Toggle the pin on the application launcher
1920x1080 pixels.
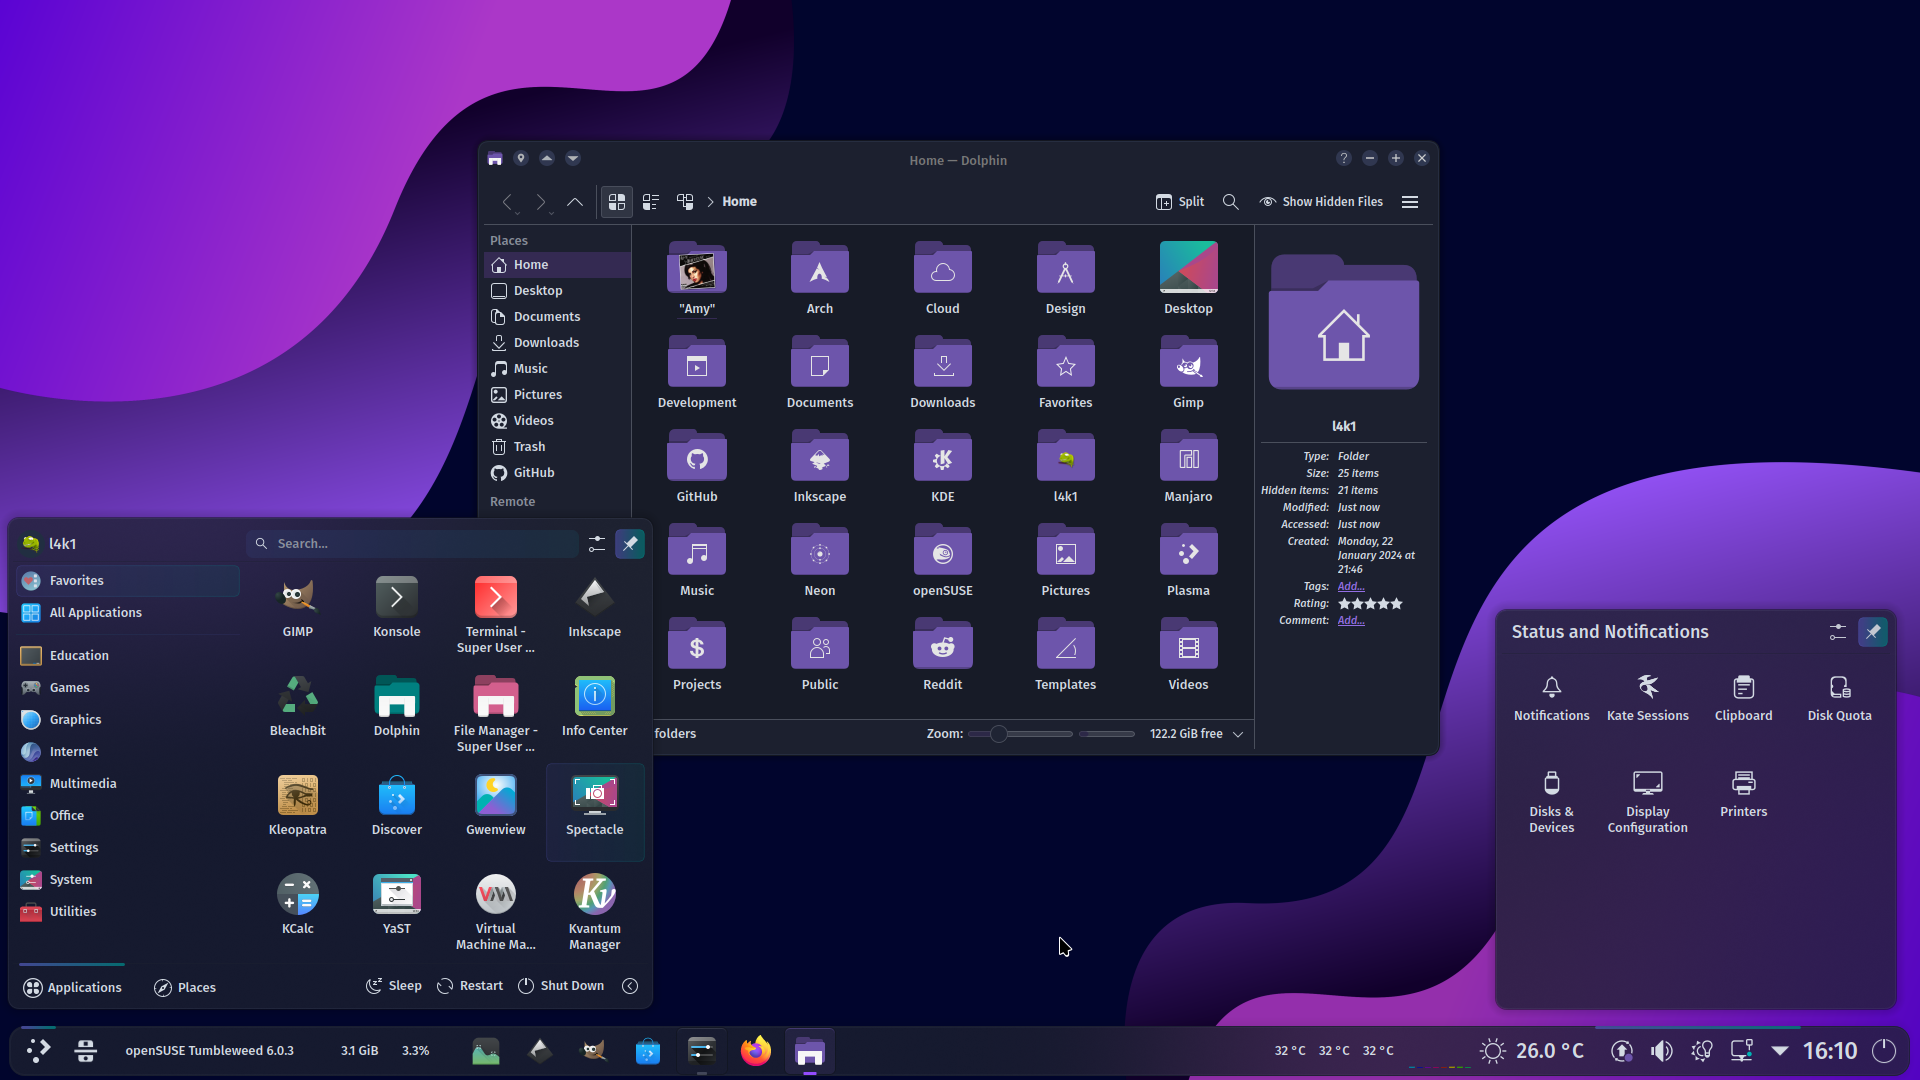pos(630,543)
